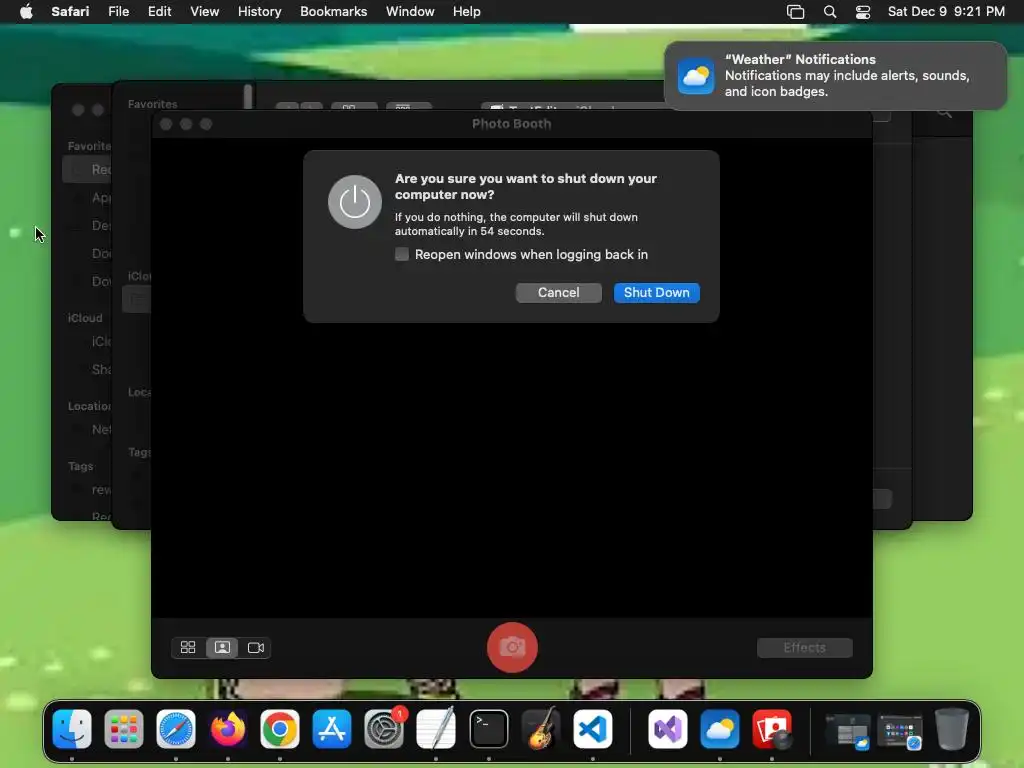Viewport: 1024px width, 768px height.
Task: Open Visual Studio Code in Dock
Action: point(593,729)
